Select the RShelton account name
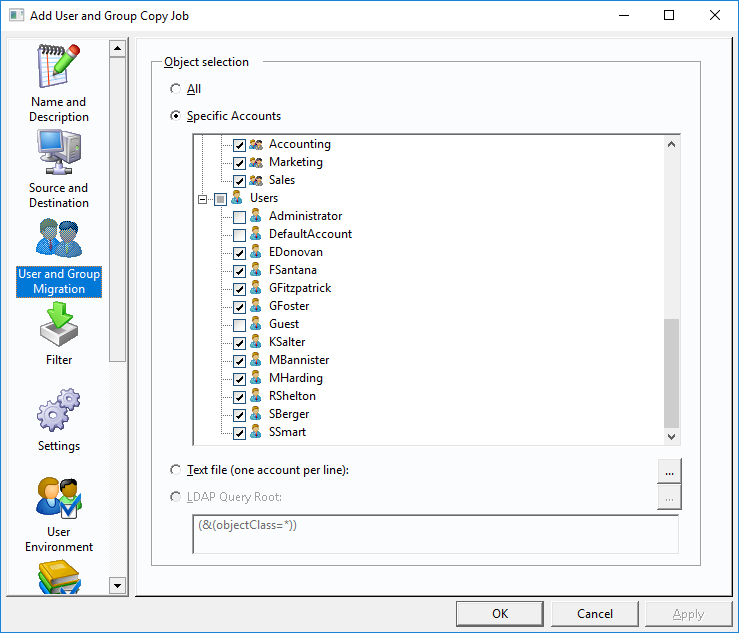This screenshot has height=633, width=739. coord(292,396)
